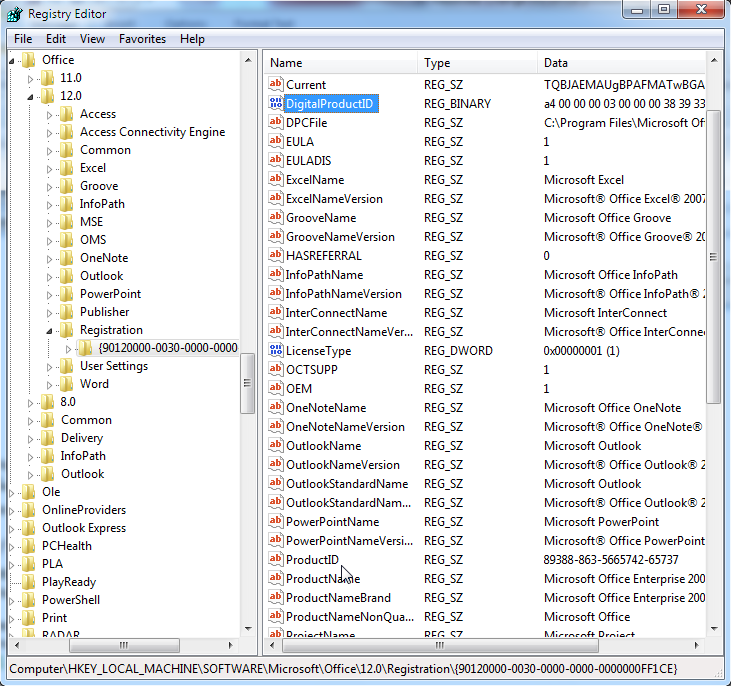Click the OneNote folder icon
Screen dimensions: 731x686
[x=67, y=258]
